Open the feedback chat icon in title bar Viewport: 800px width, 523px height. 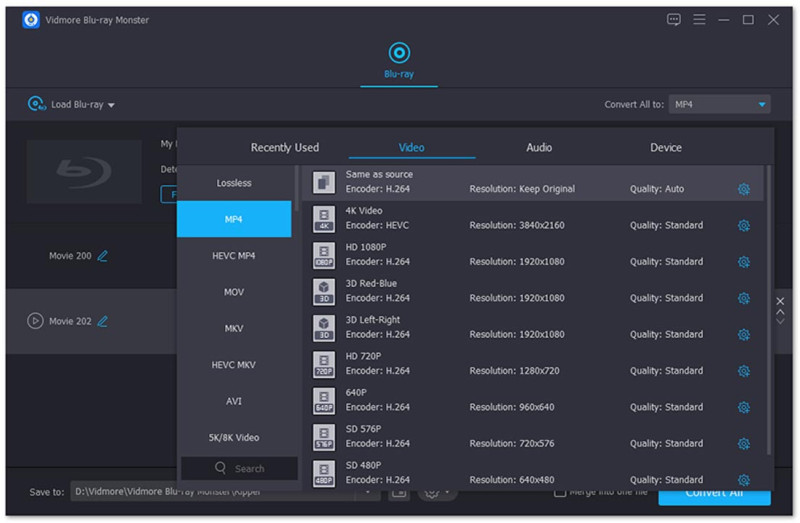[x=674, y=20]
